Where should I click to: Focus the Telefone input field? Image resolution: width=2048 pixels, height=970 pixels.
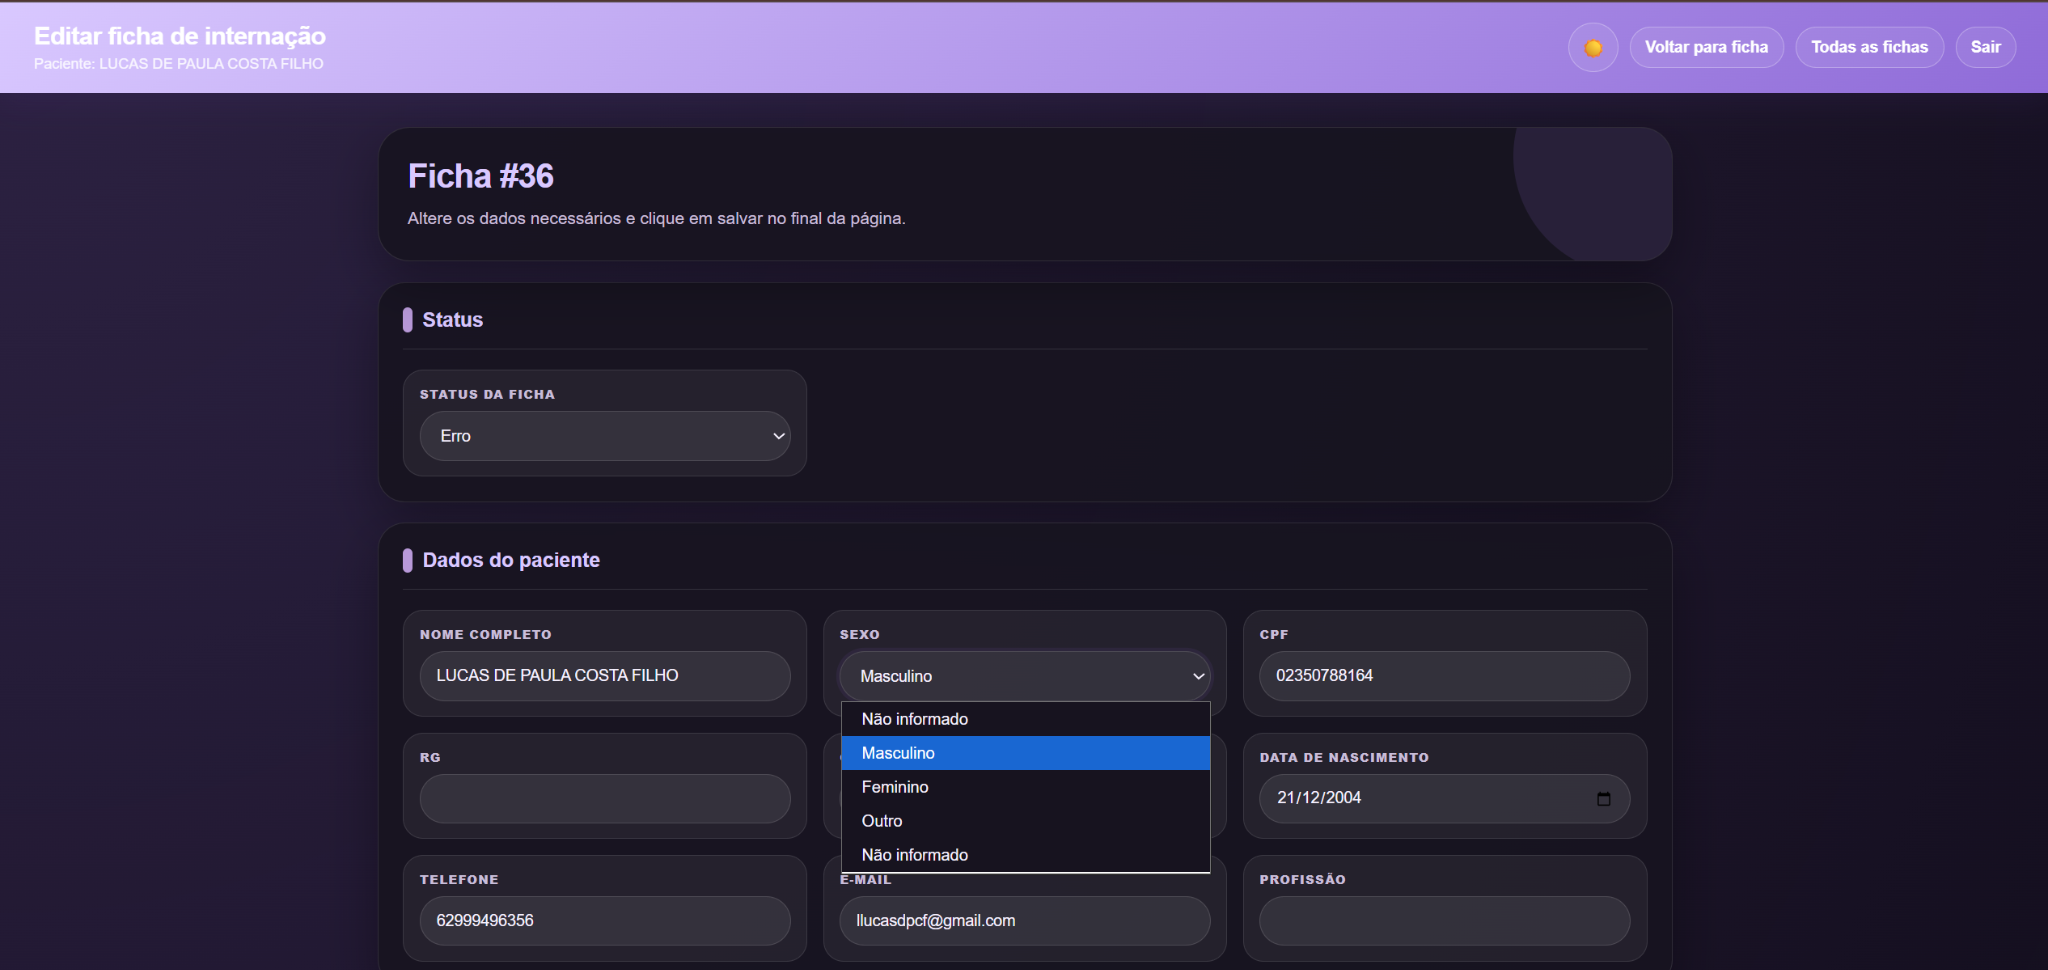coord(605,920)
